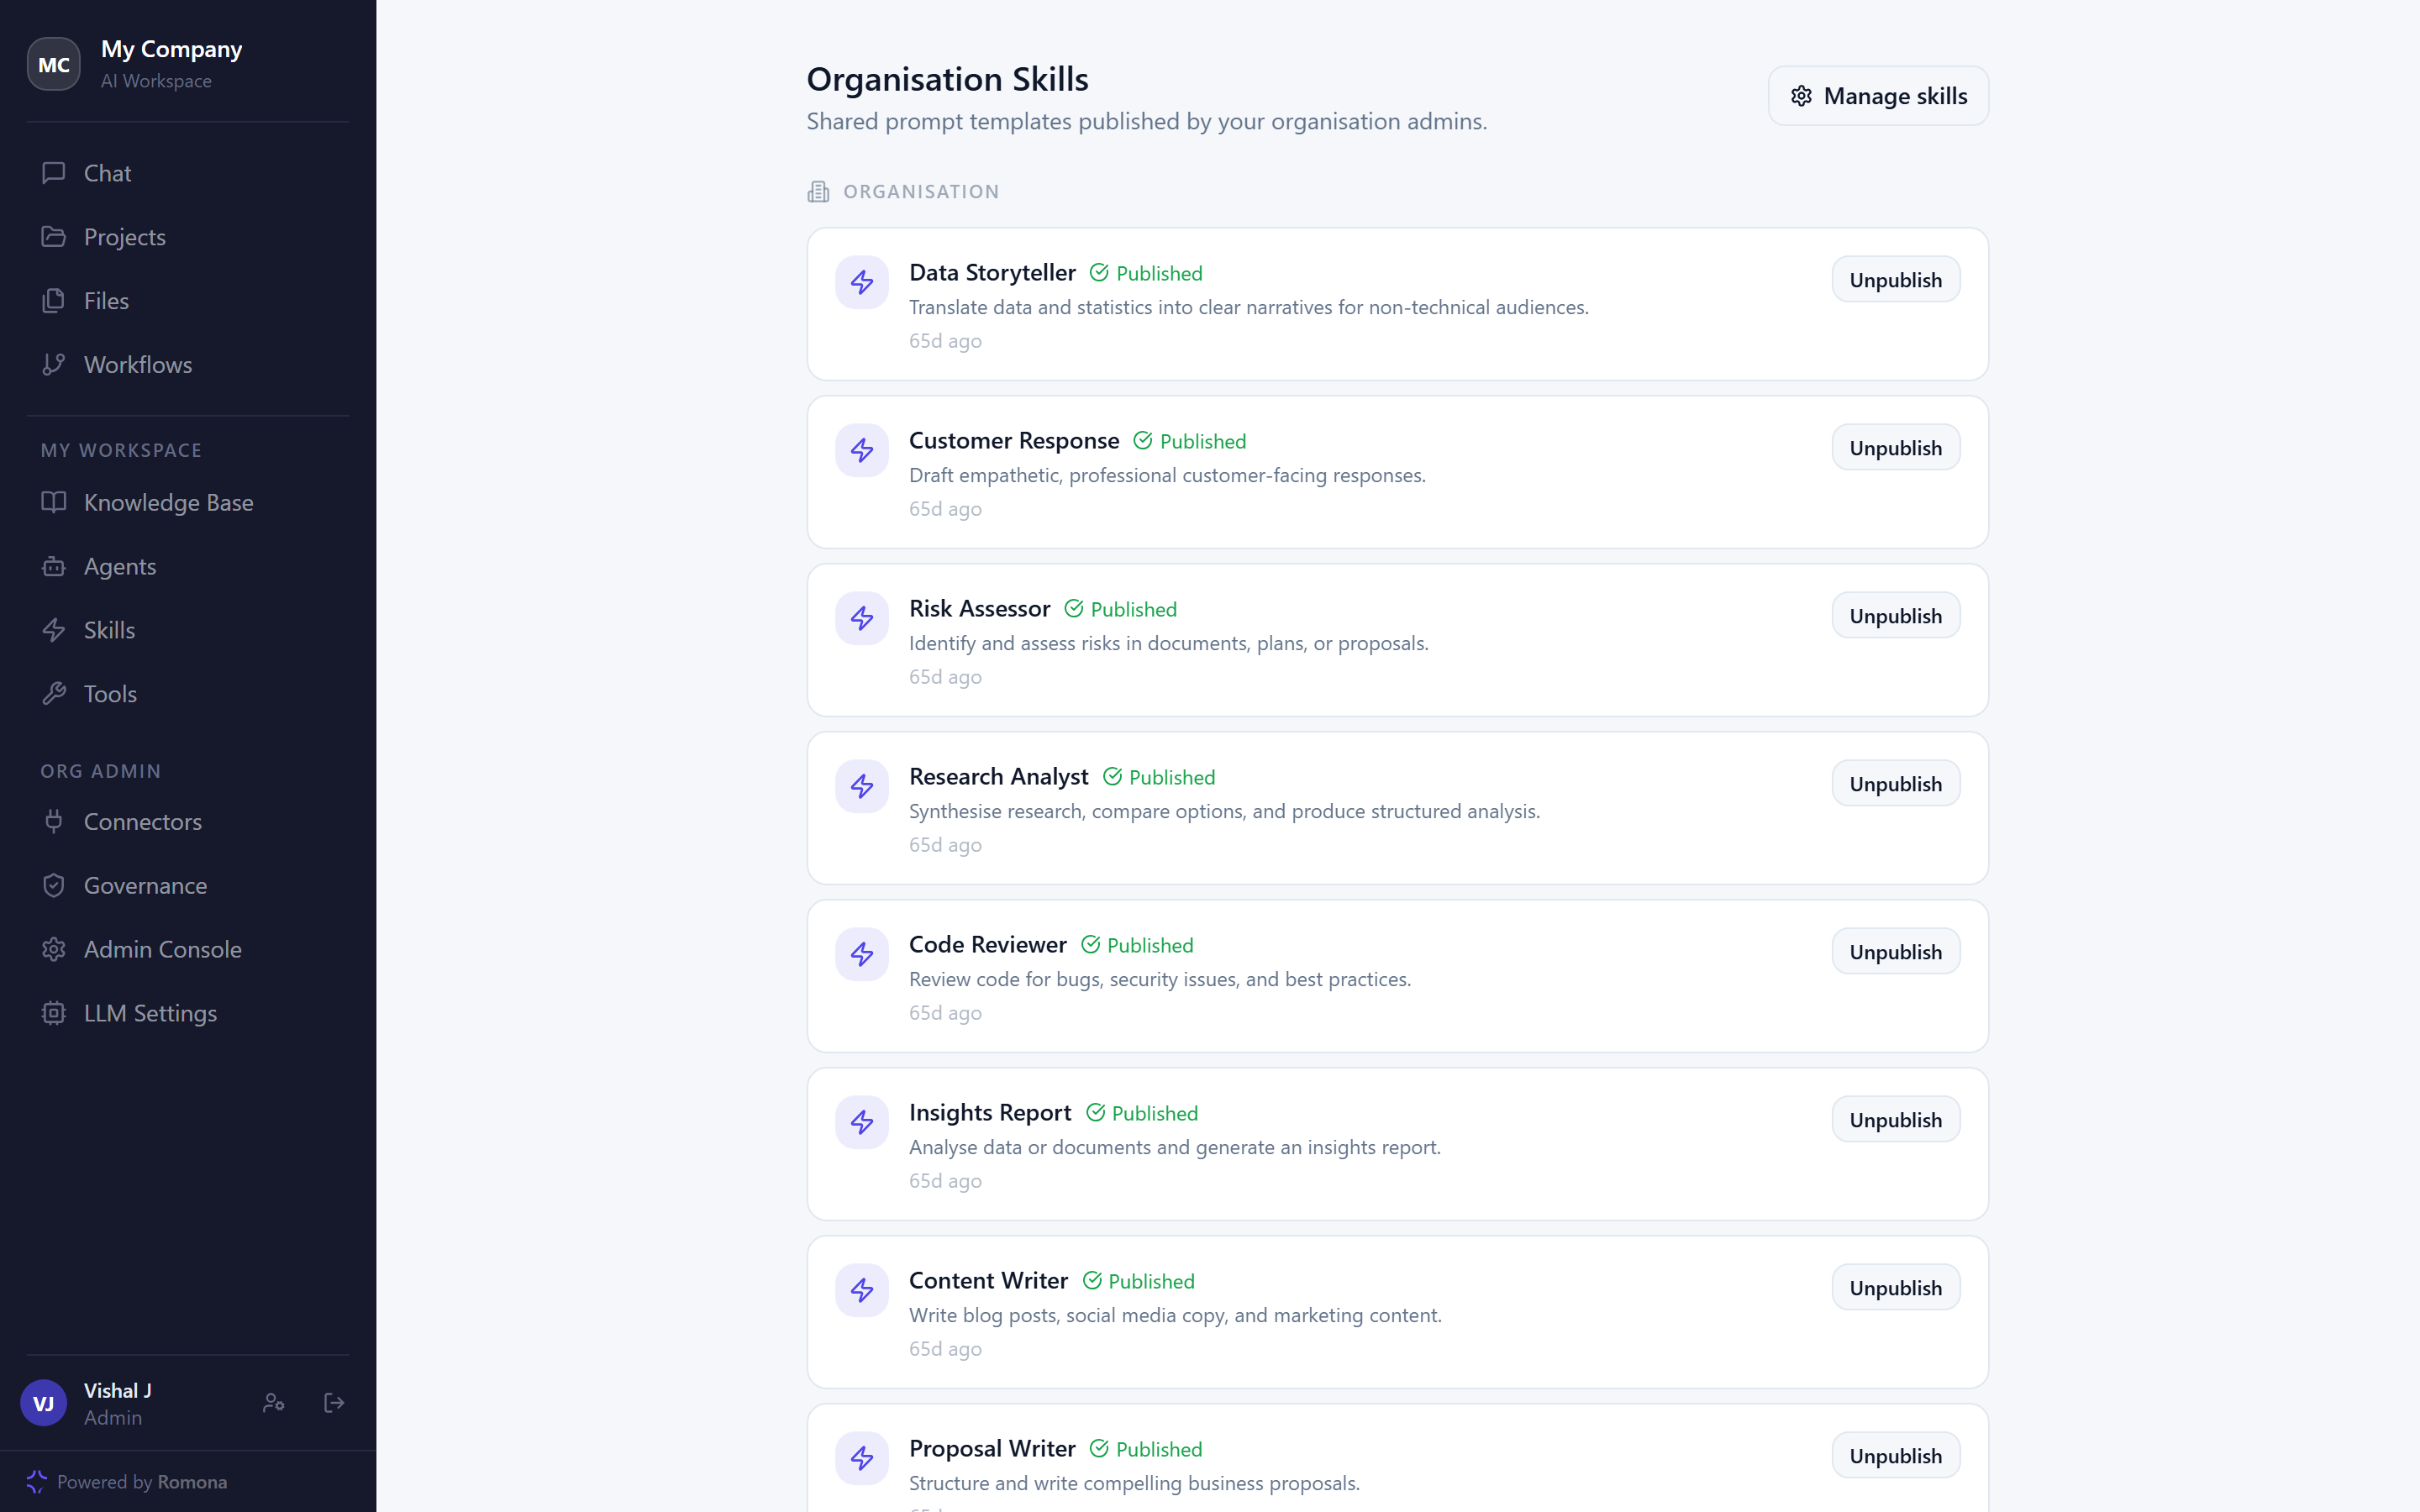This screenshot has height=1512, width=2420.
Task: Click the Manage skills button
Action: (1878, 96)
